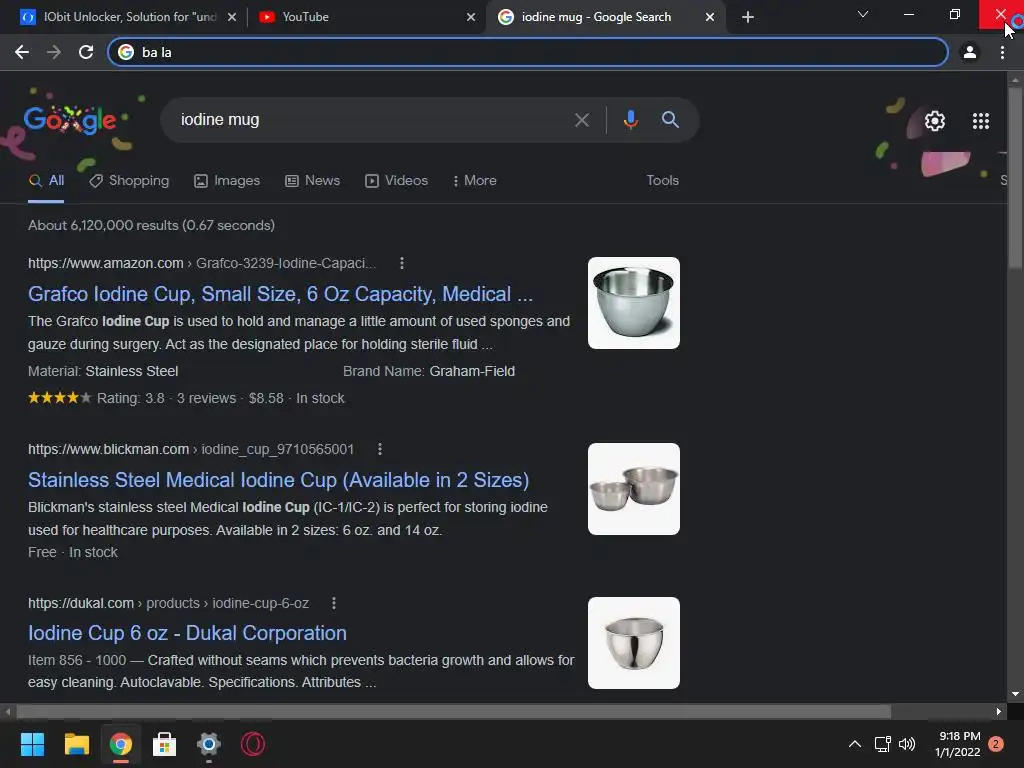
Task: Open the search Tools button
Action: (662, 181)
